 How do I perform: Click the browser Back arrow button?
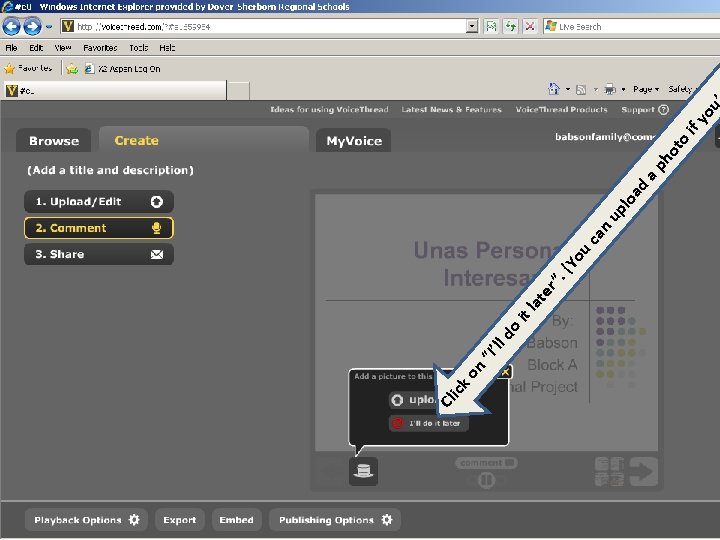(11, 27)
